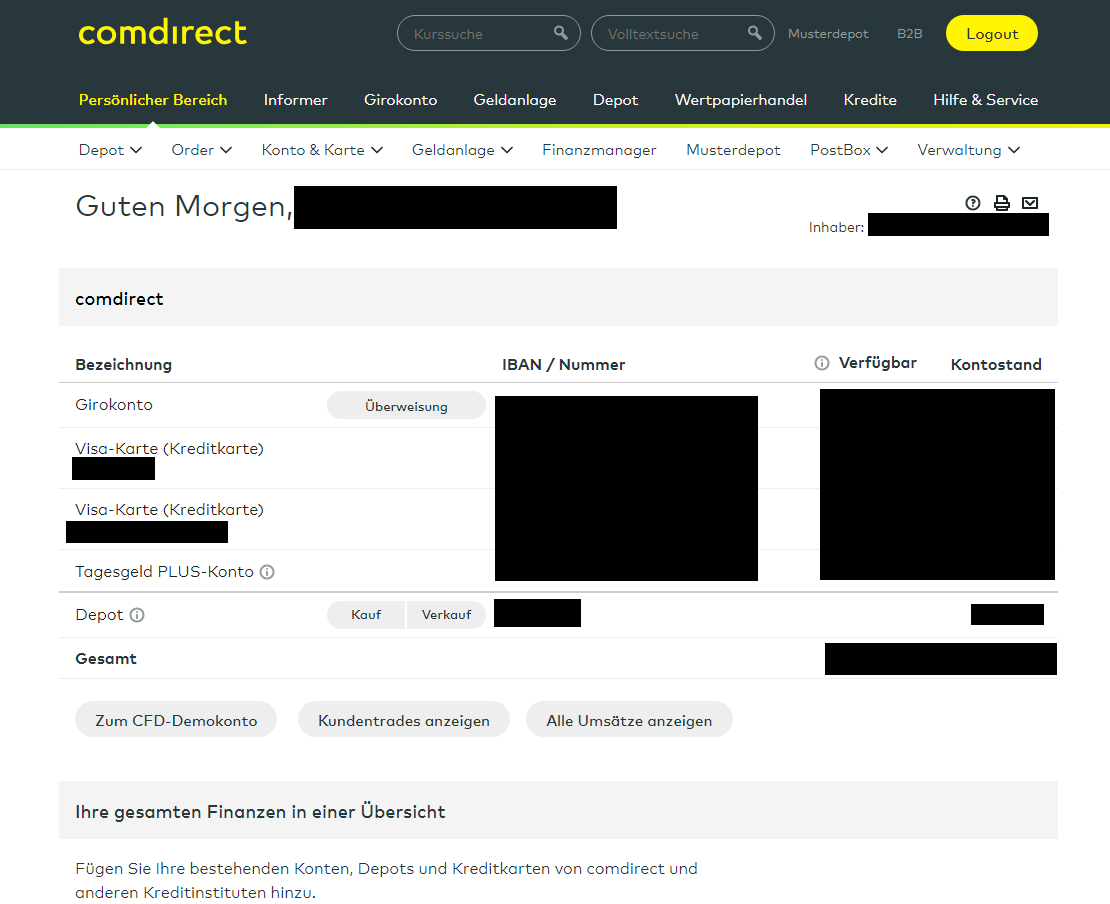
Task: Open the envelope message icon
Action: point(1030,203)
